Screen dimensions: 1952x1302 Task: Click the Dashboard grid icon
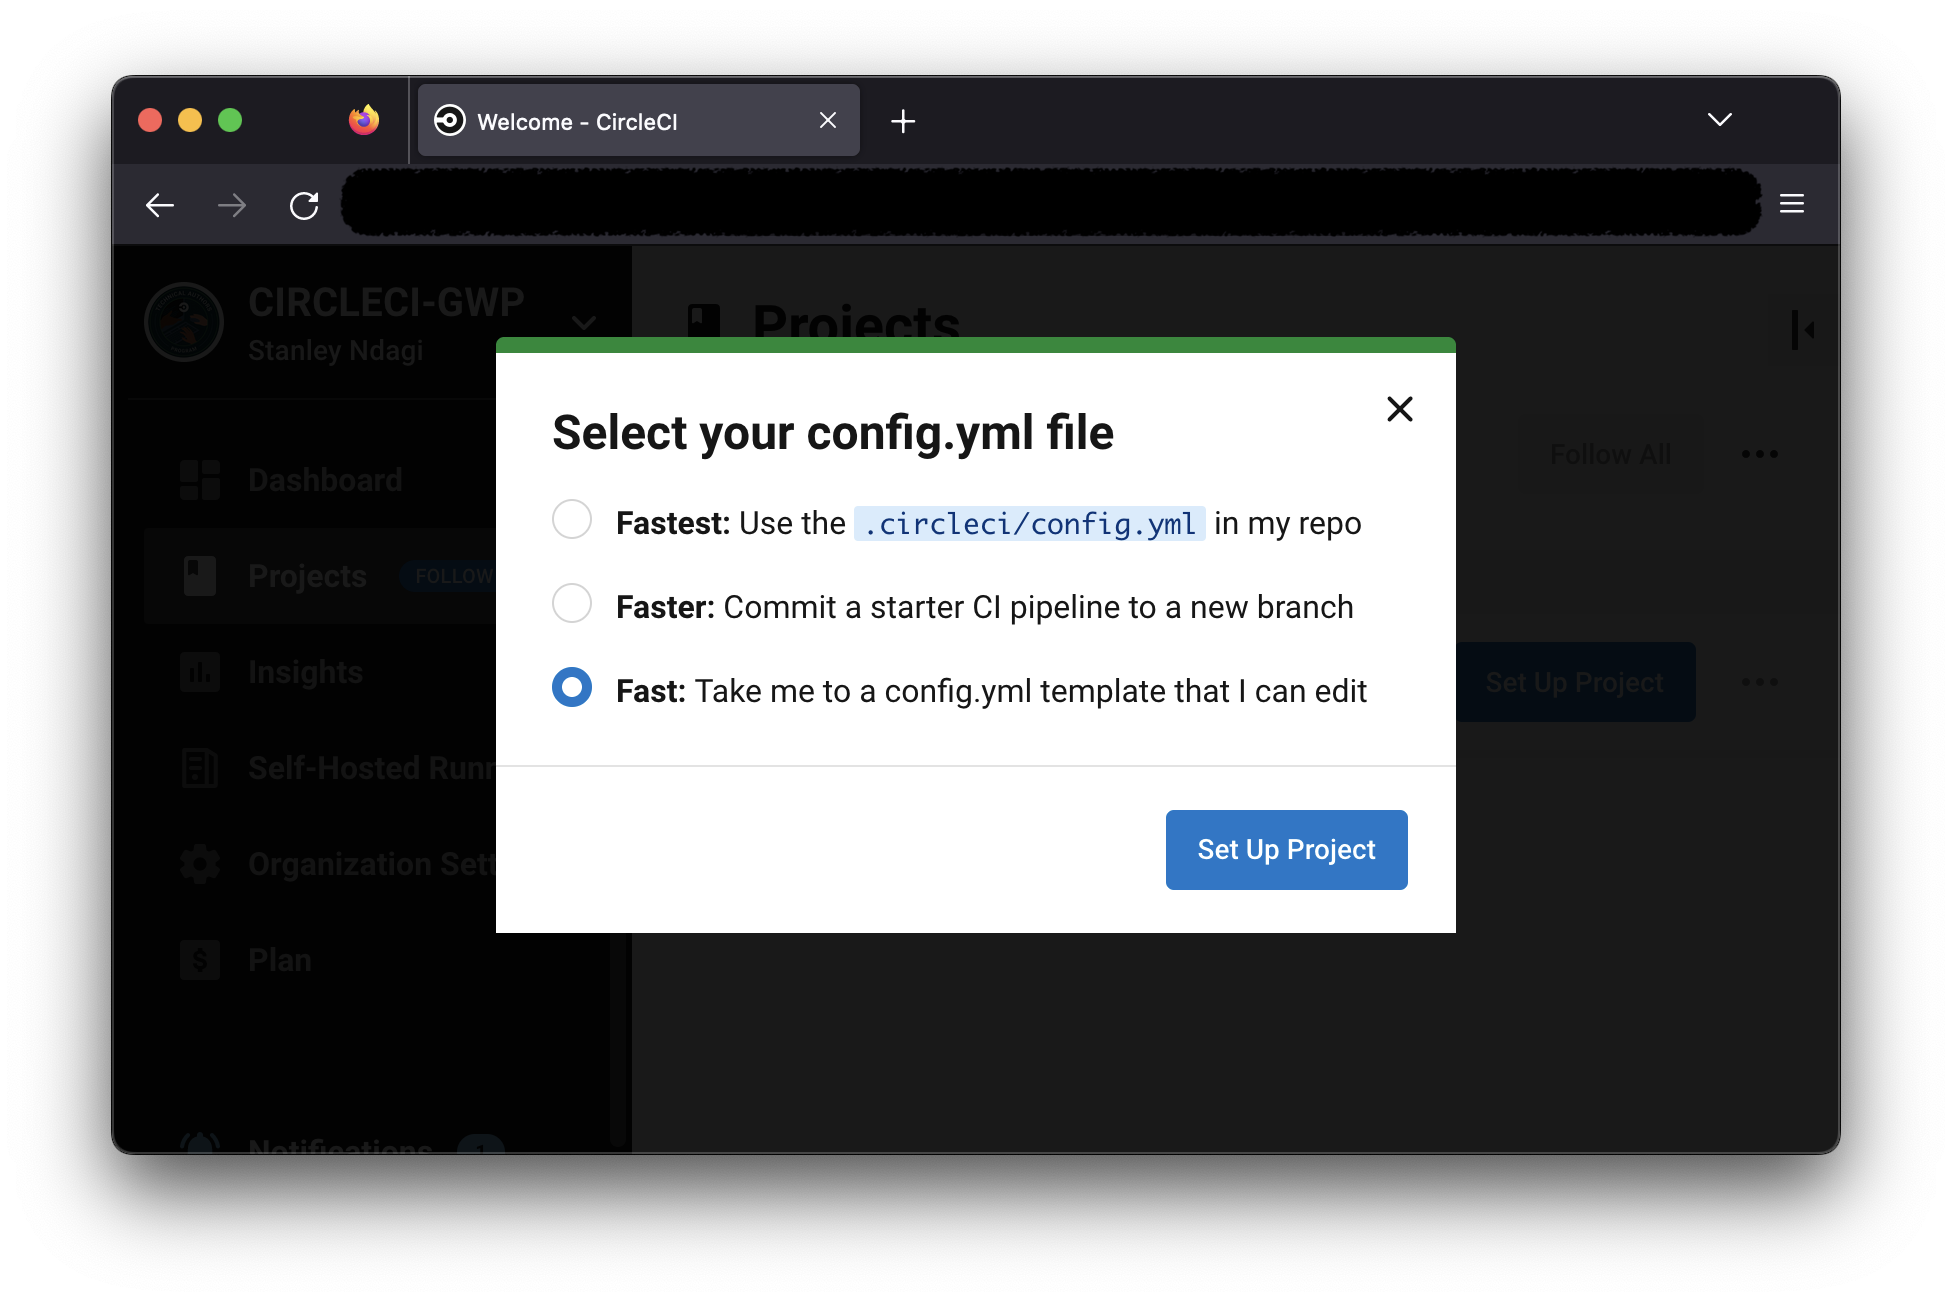(x=200, y=480)
